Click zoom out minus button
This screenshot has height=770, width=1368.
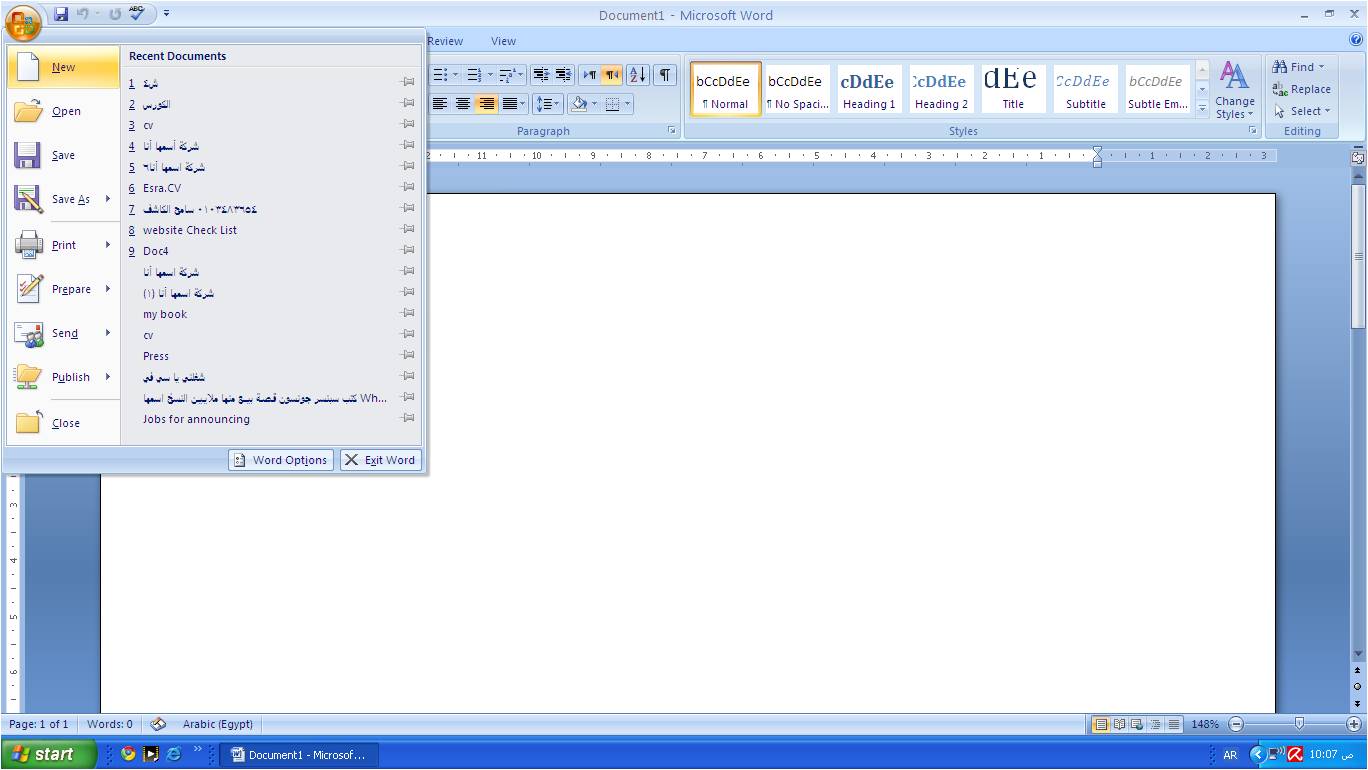(x=1236, y=724)
